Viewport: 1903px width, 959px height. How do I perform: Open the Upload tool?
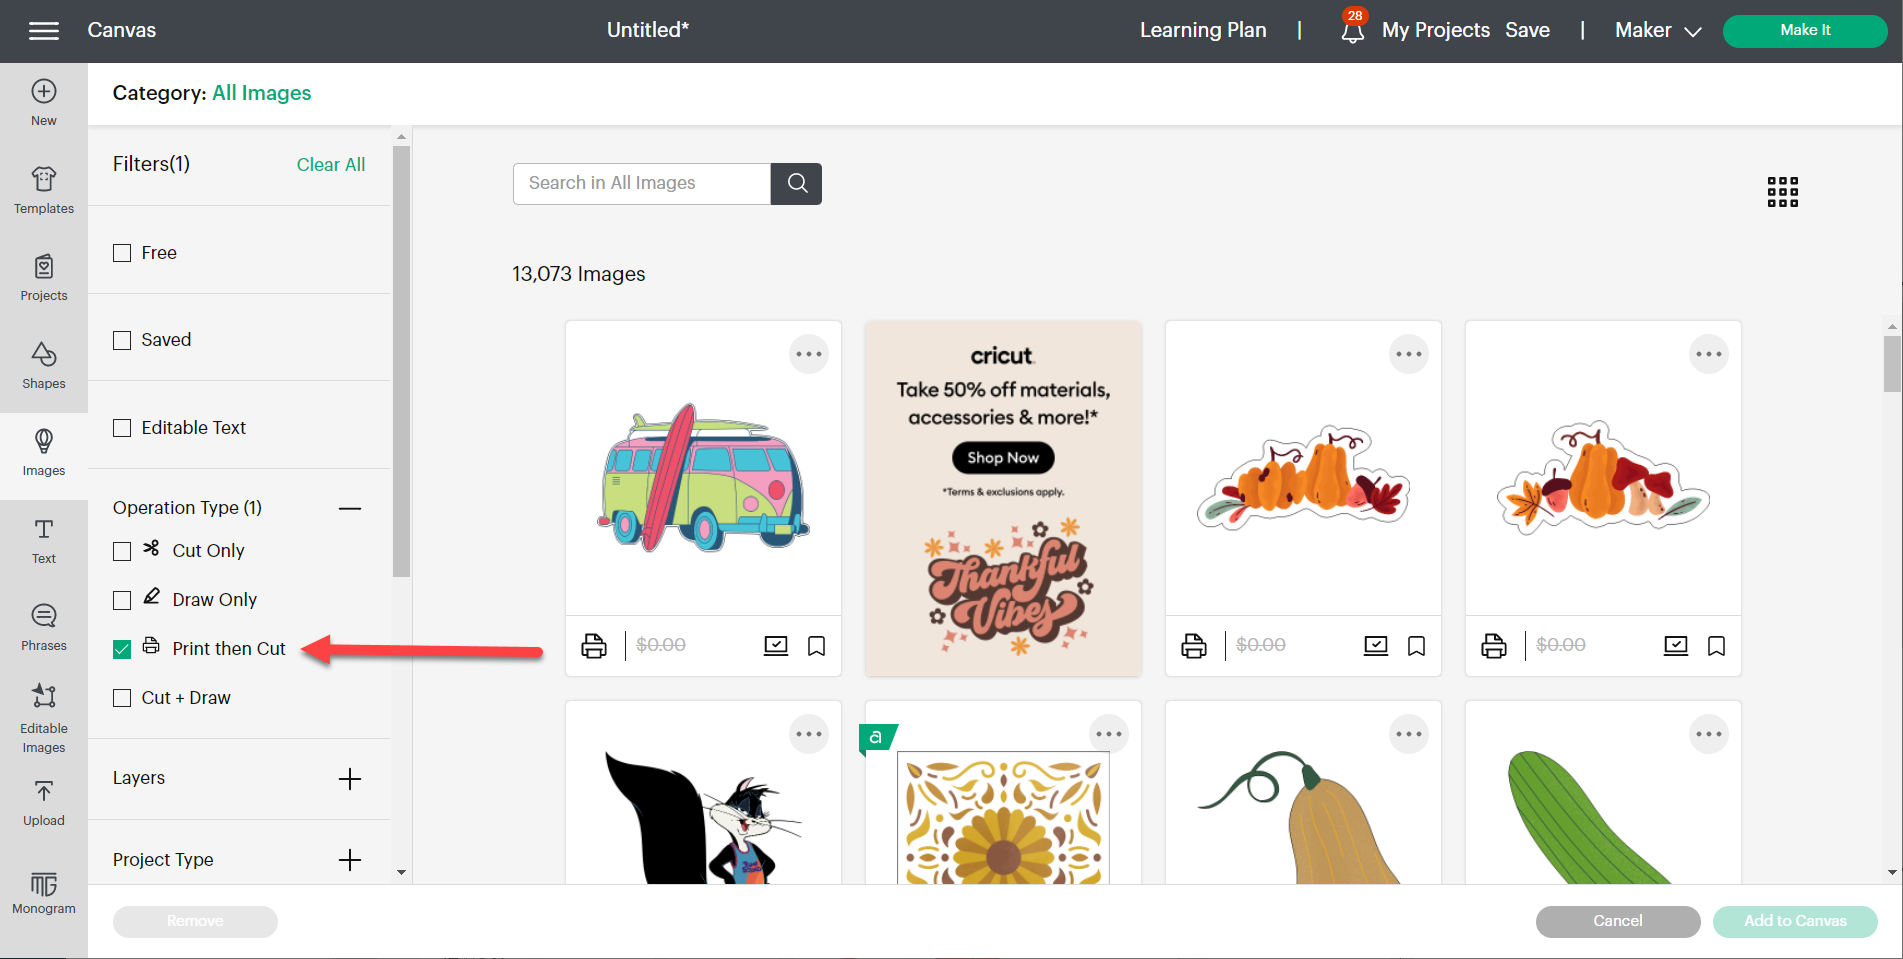[44, 805]
